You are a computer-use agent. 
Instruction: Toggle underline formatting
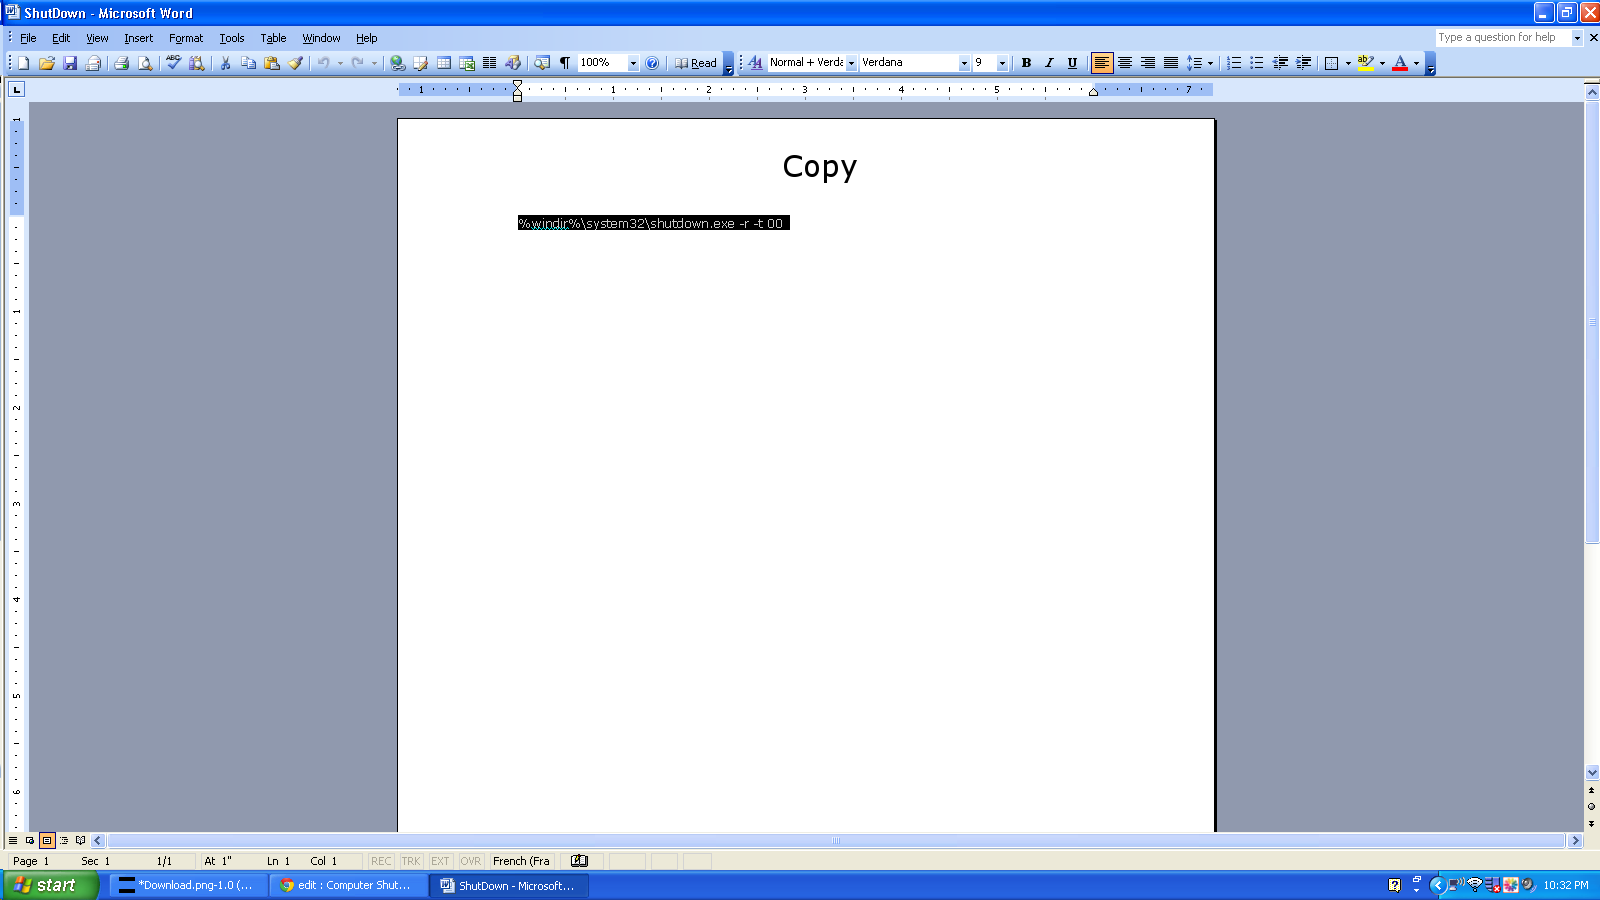coord(1072,63)
